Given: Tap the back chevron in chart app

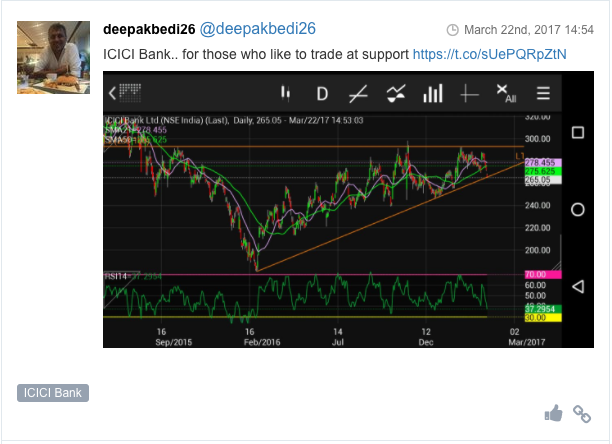Looking at the screenshot, I should click(112, 93).
